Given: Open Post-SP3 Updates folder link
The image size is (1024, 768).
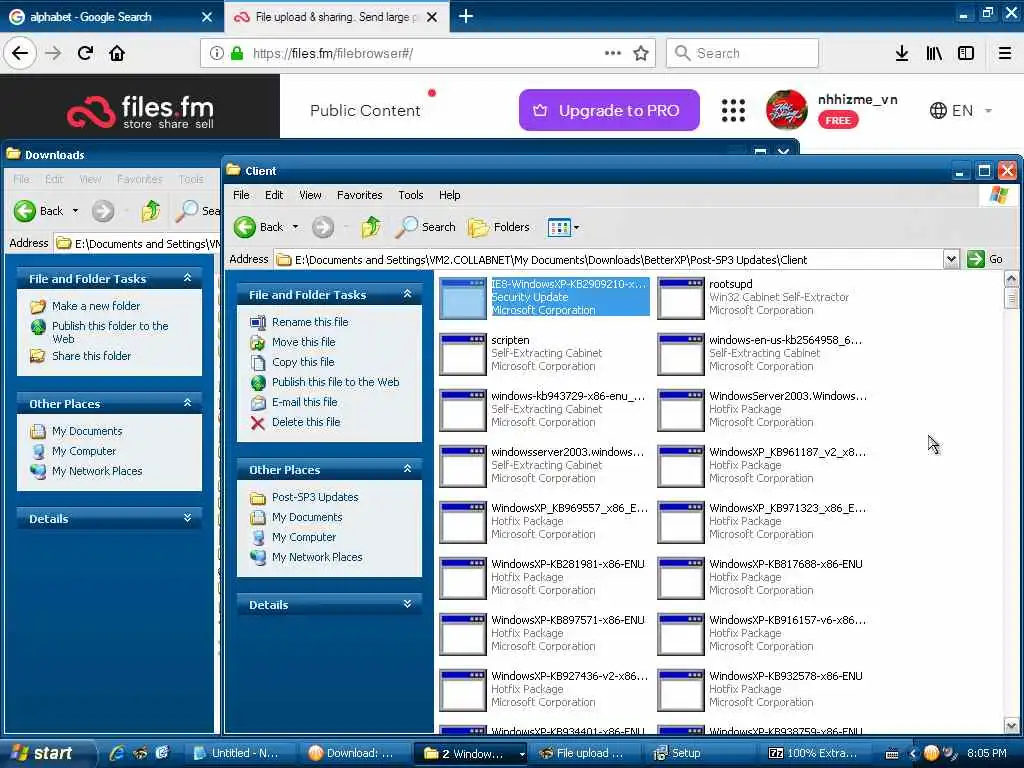Looking at the screenshot, I should coord(315,497).
